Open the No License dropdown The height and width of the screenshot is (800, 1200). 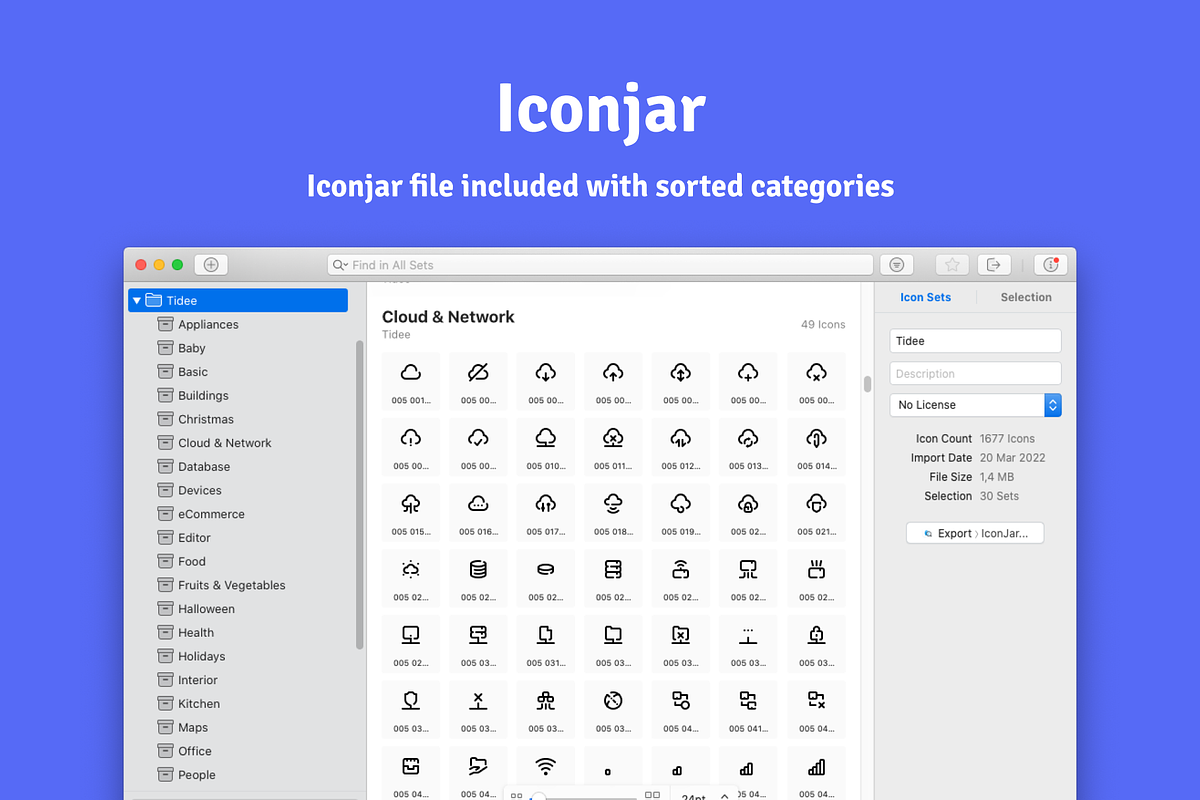coord(975,405)
